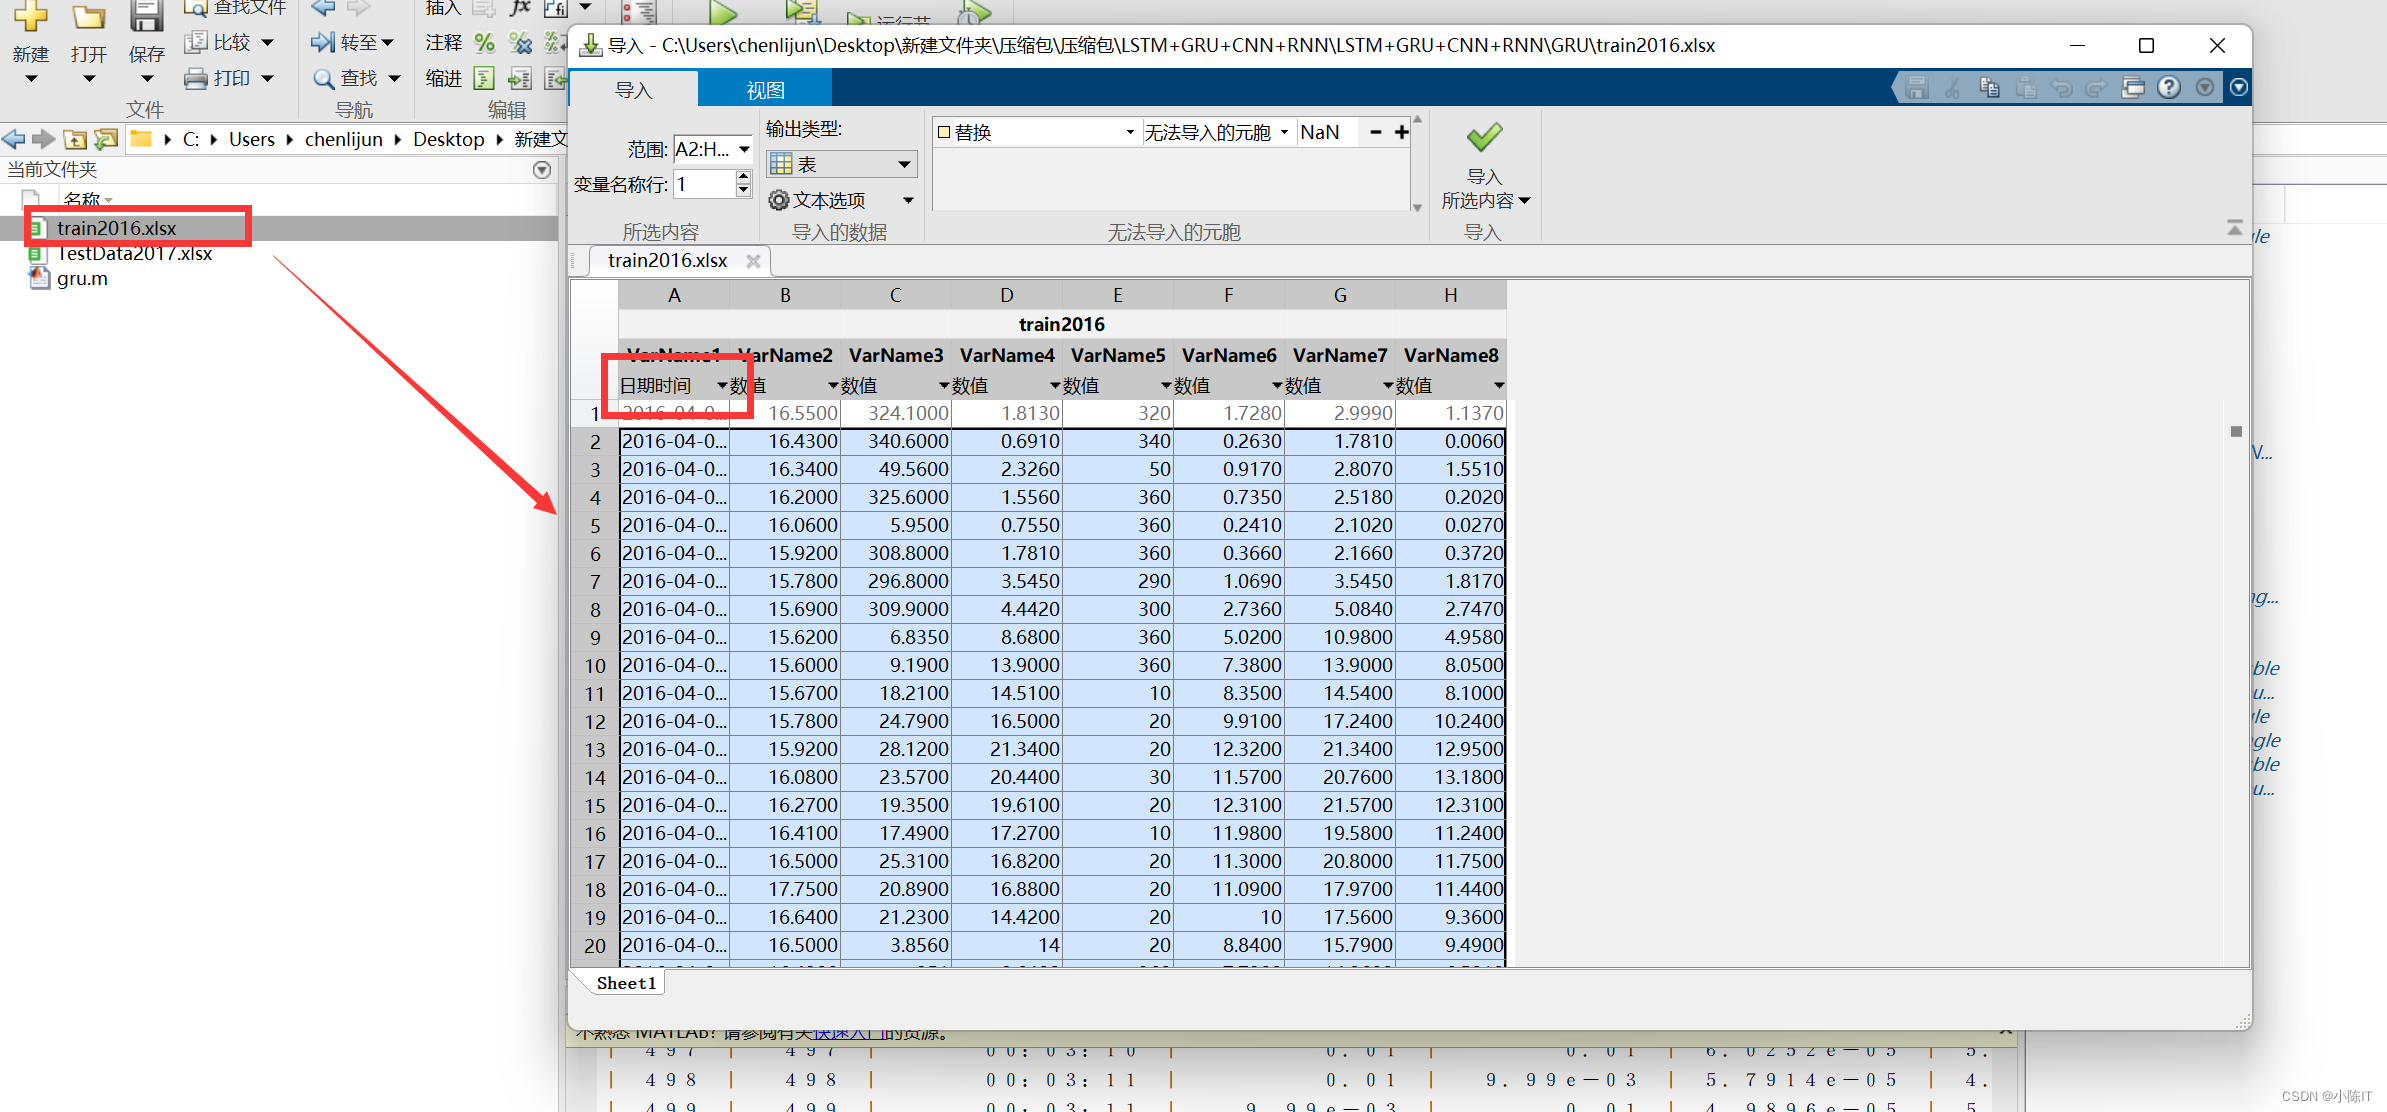Click cell value 340.6000 in column C

[x=896, y=441]
